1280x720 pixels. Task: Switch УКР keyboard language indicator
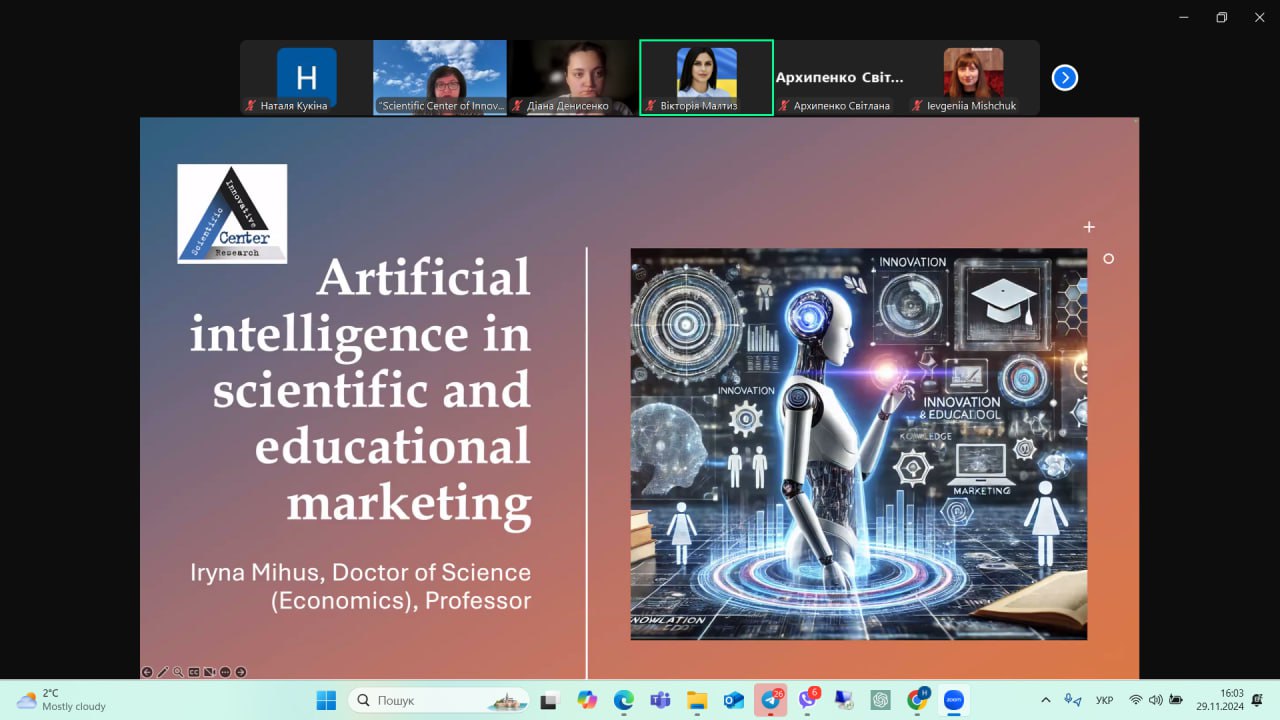pos(1105,700)
